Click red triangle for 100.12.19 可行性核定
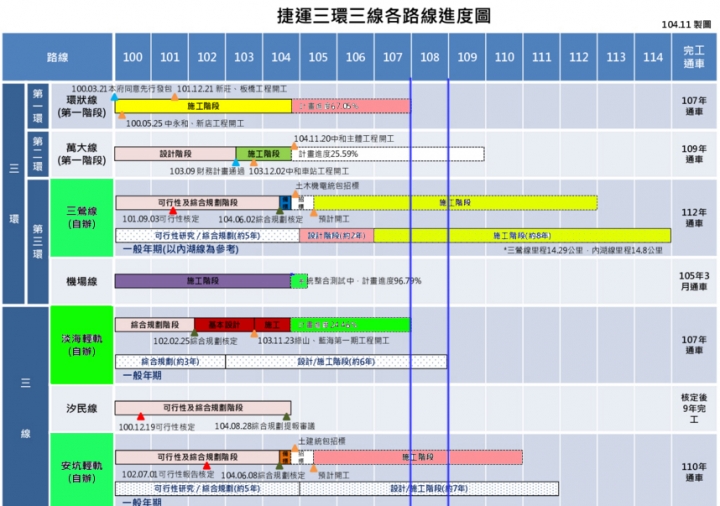Image resolution: width=720 pixels, height=506 pixels. [x=141, y=416]
